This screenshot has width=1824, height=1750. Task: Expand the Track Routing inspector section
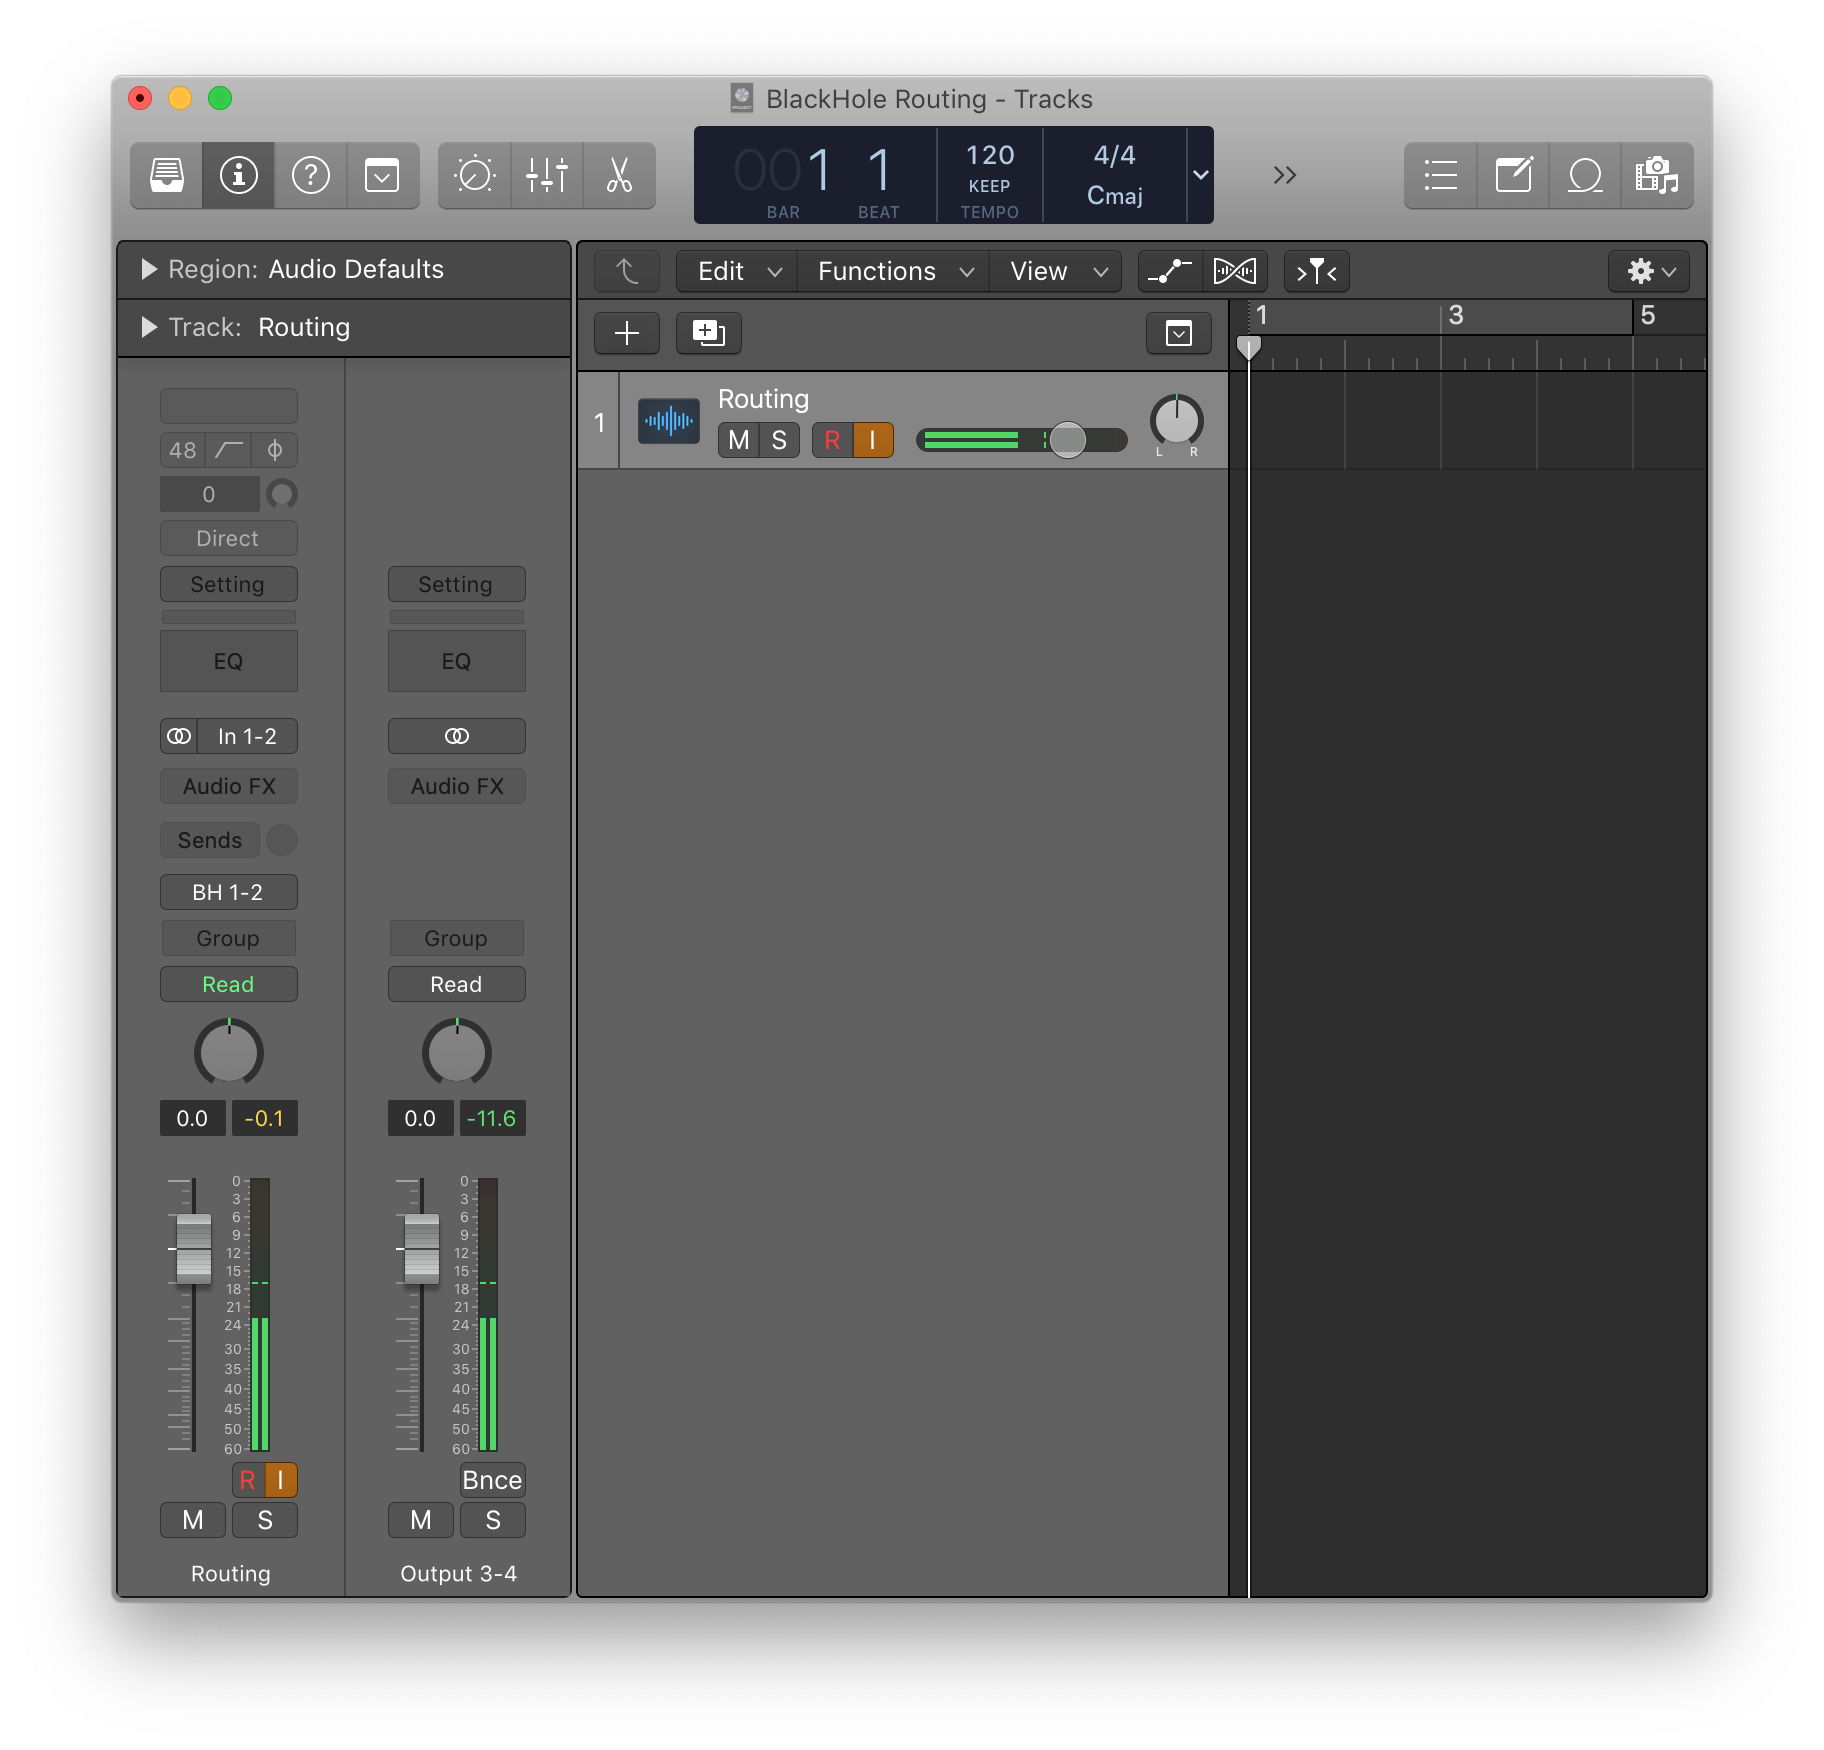click(x=149, y=327)
